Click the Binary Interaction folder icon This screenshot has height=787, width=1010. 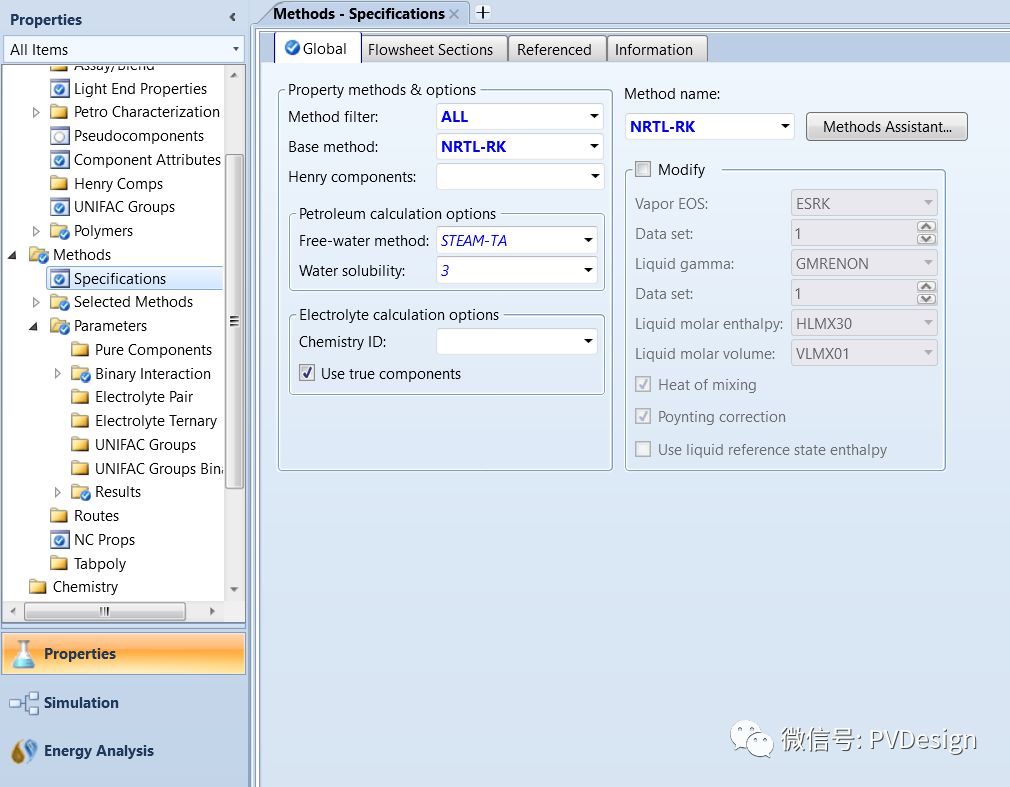point(80,373)
